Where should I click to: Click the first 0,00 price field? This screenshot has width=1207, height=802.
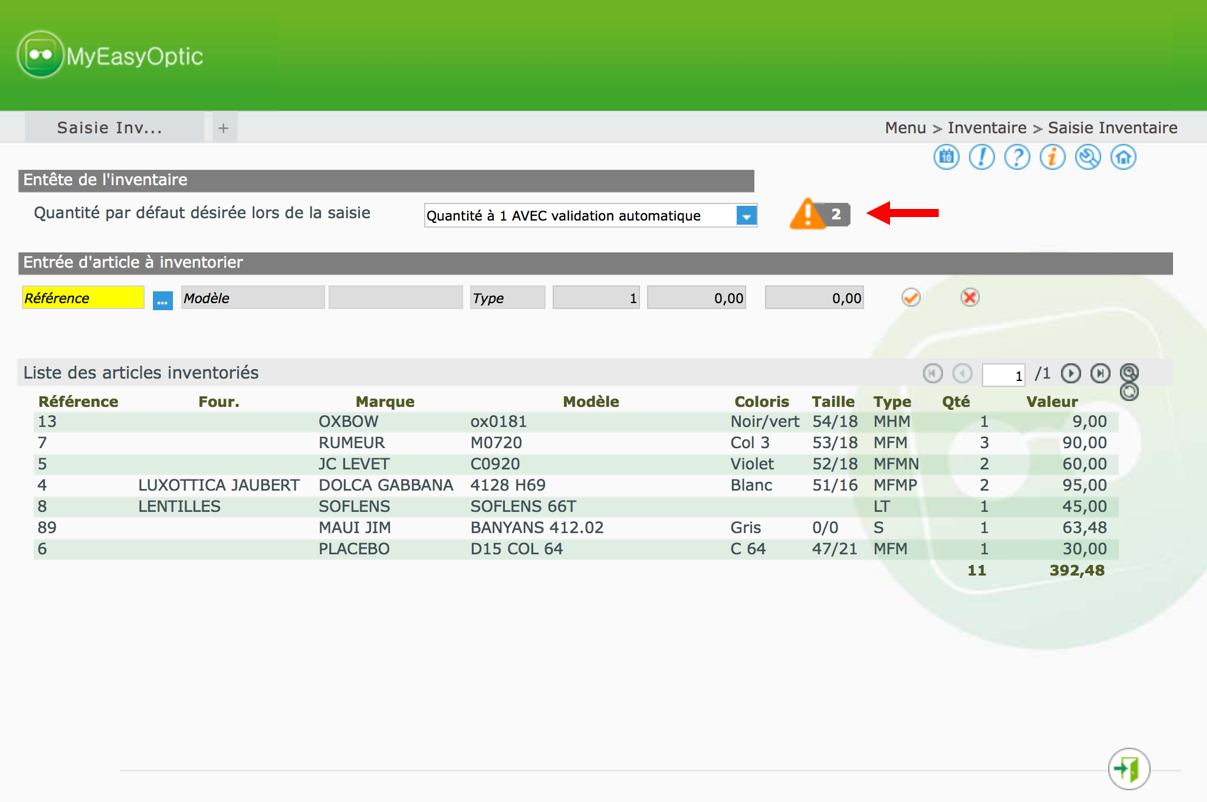coord(697,298)
